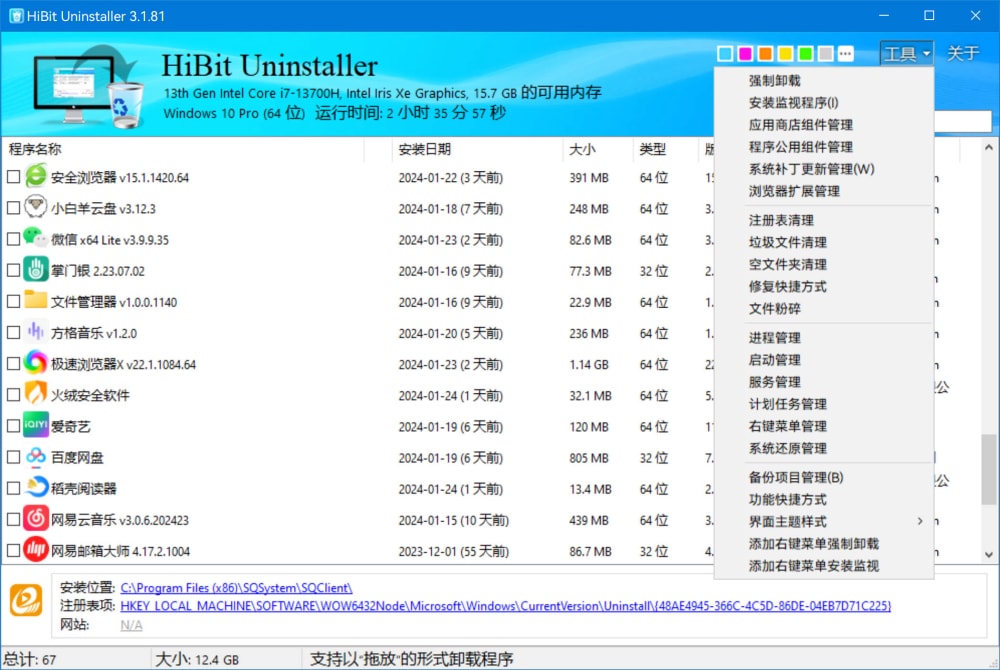Image resolution: width=1000 pixels, height=670 pixels.
Task: Open the install location path link
Action: click(236, 588)
